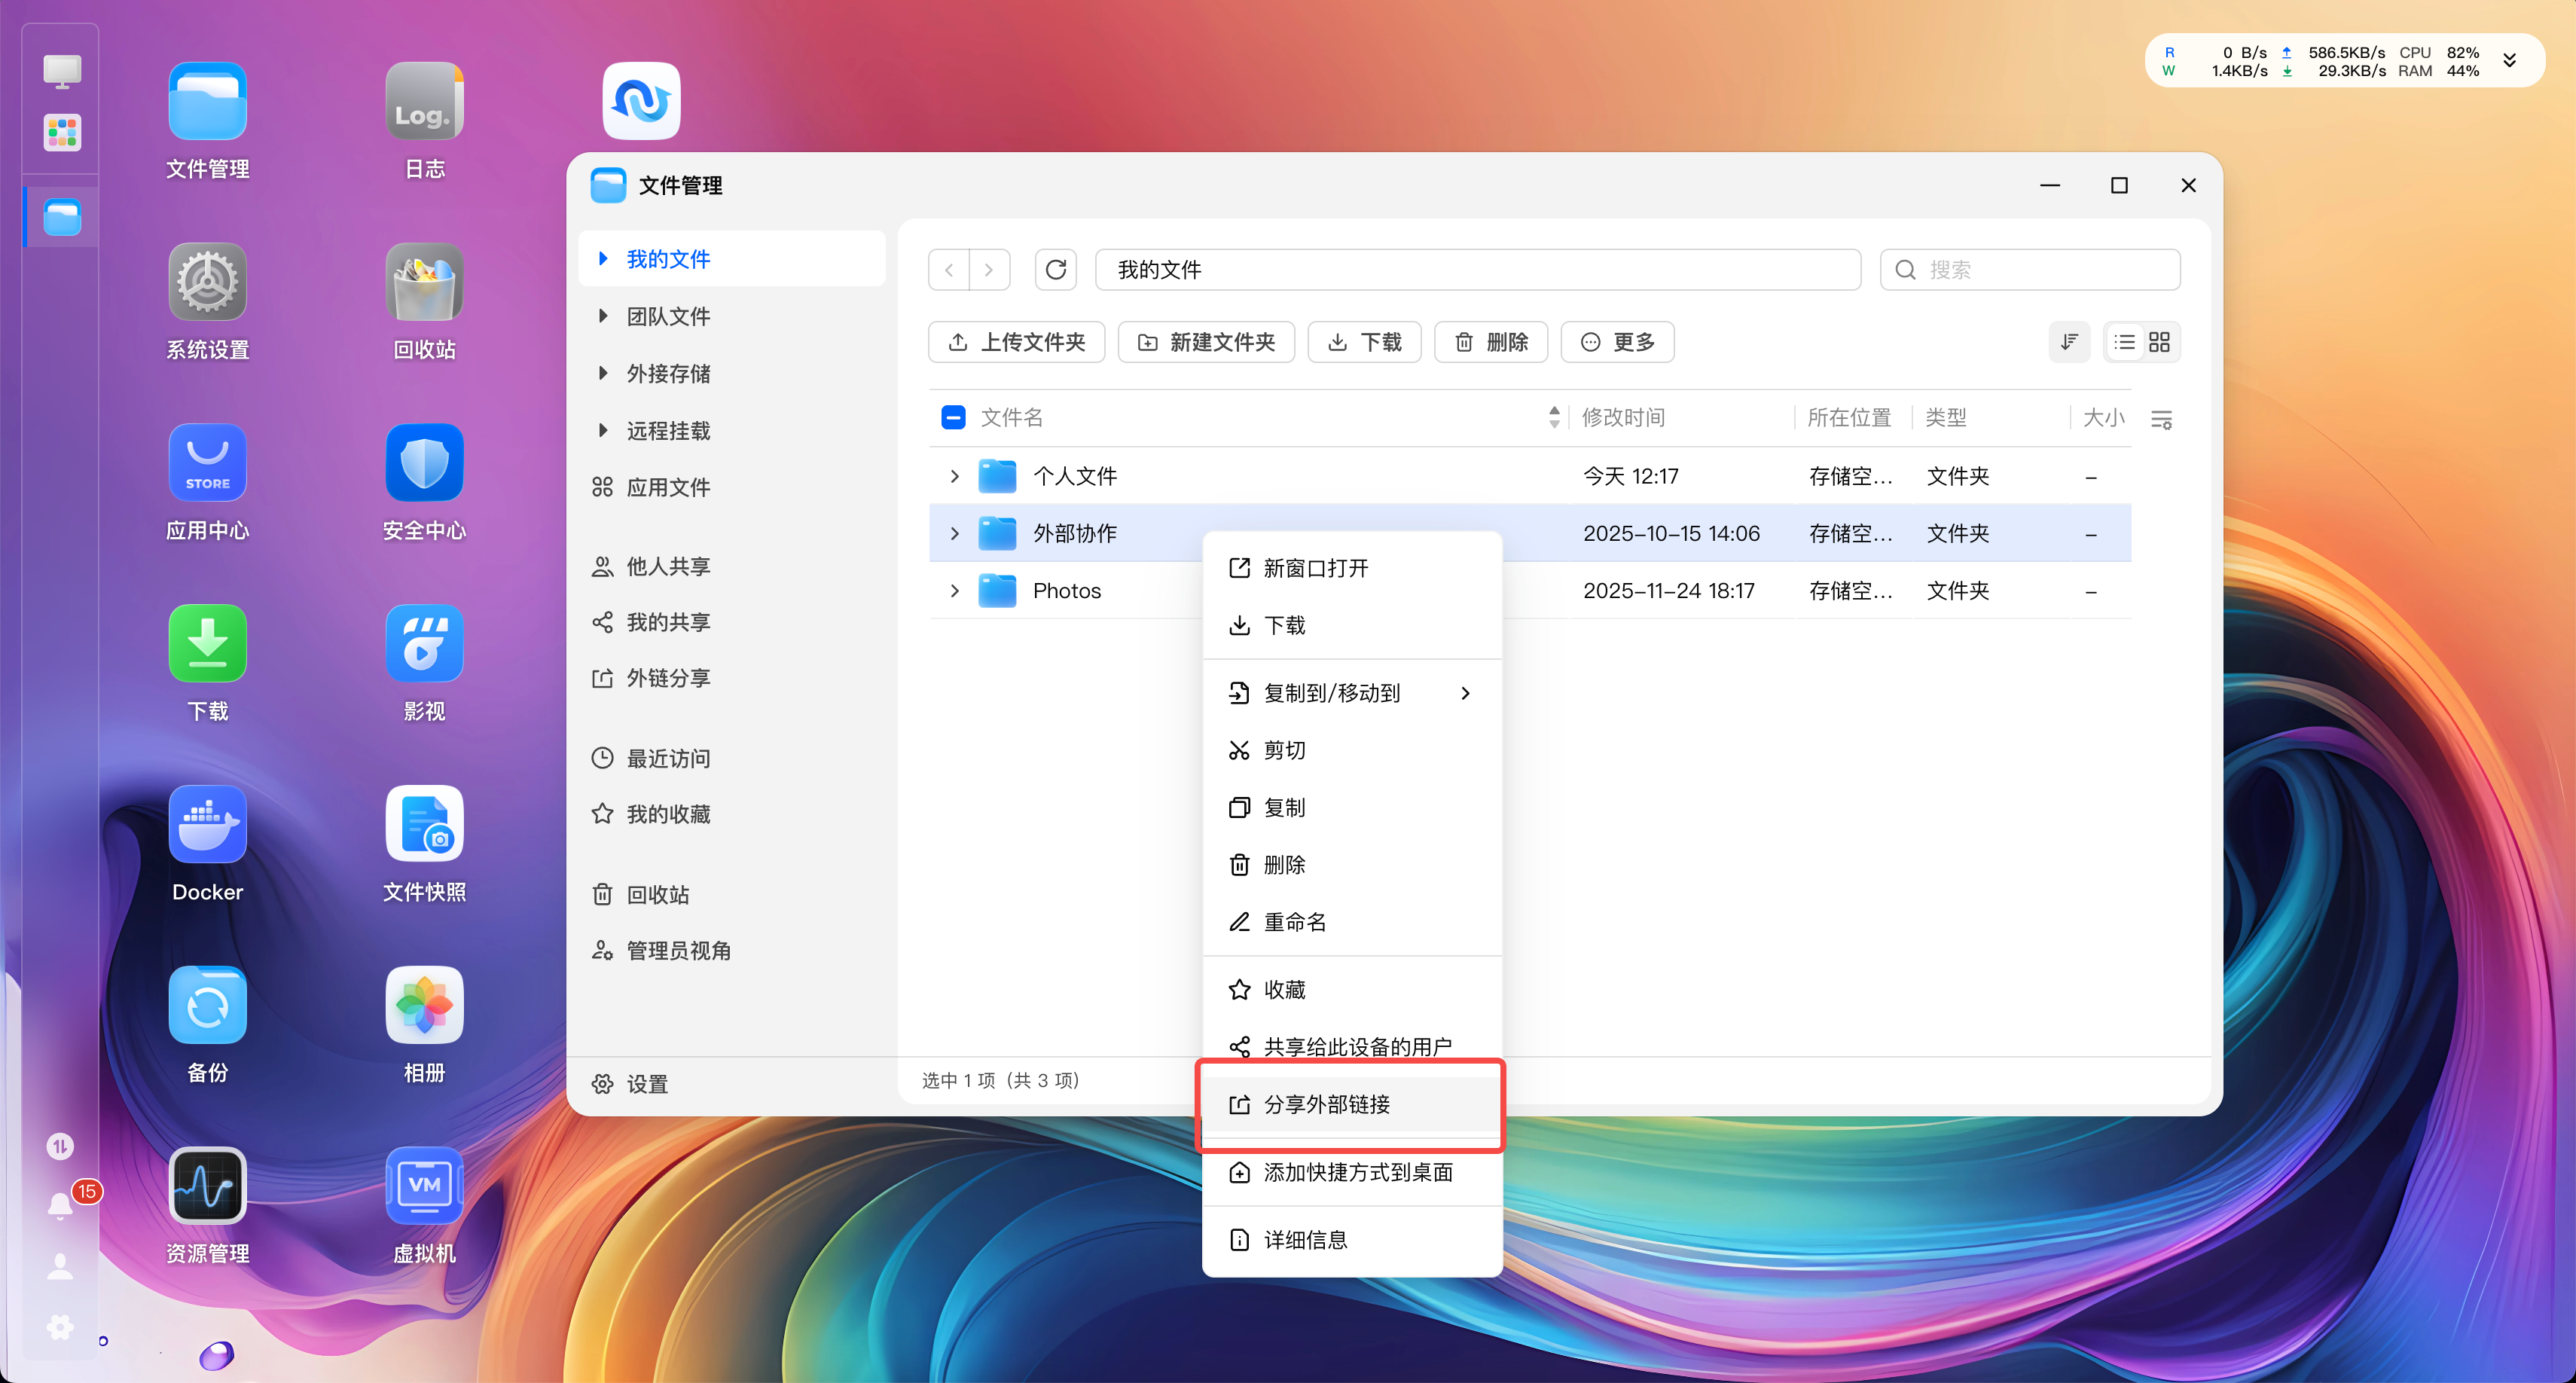Open the 文件快照 app icon
Screen dimensions: 2576x1383
[x=424, y=825]
